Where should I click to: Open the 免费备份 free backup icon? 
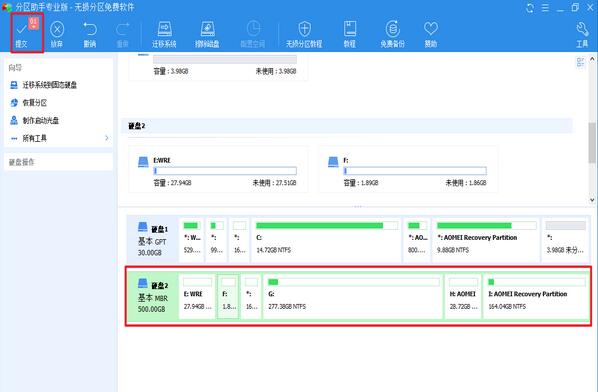pyautogui.click(x=392, y=29)
